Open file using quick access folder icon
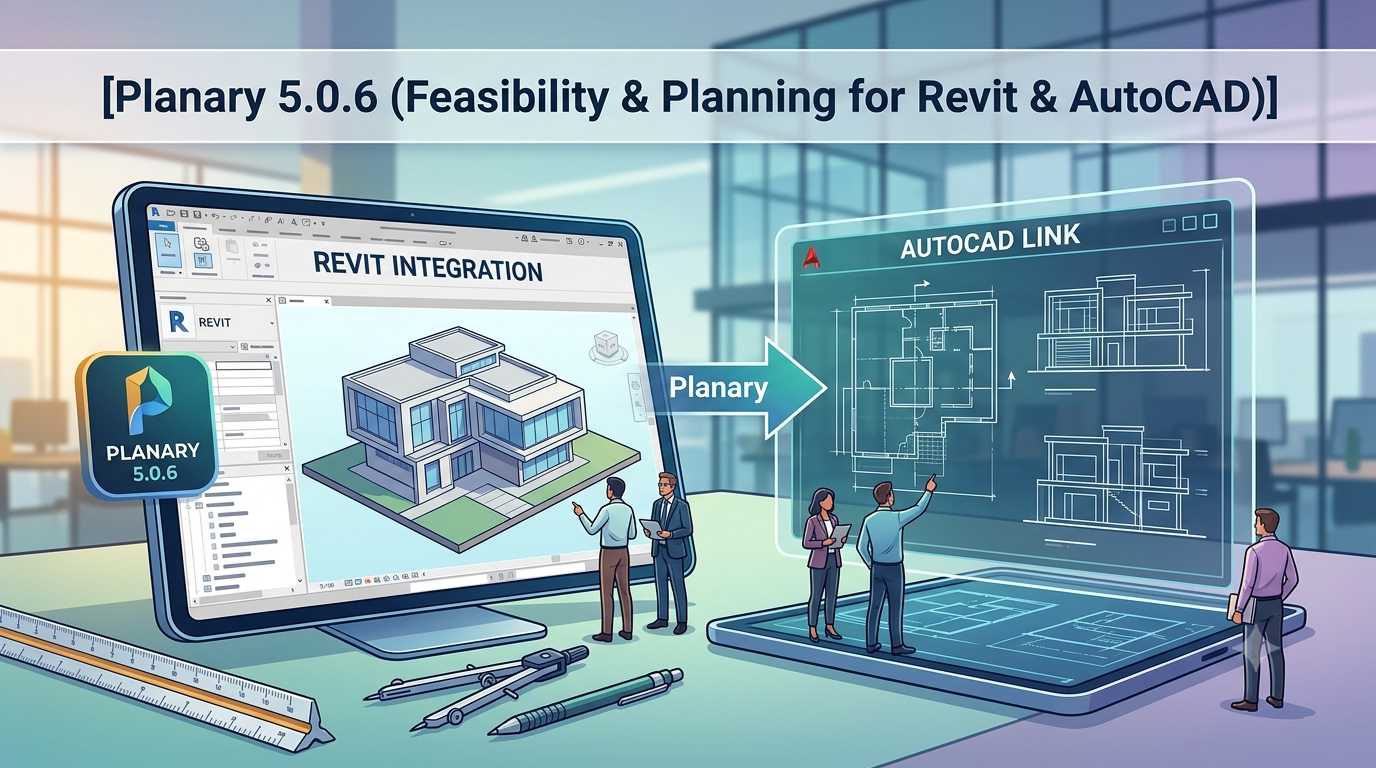 coord(171,213)
